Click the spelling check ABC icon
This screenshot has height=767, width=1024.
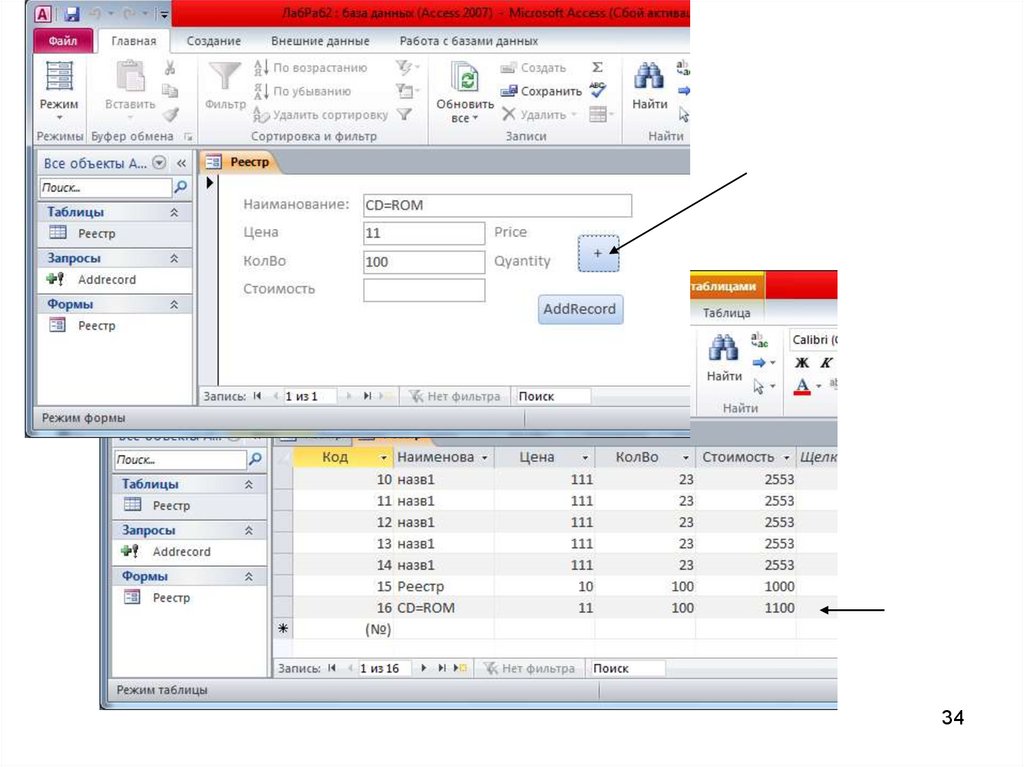coord(598,91)
